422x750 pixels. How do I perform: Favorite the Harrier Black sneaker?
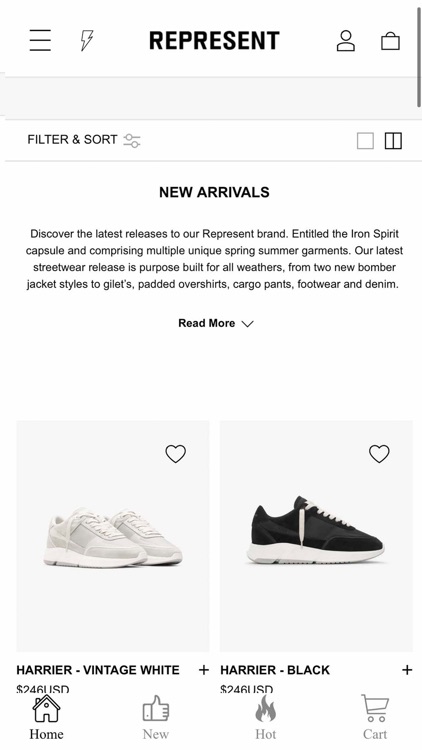379,453
